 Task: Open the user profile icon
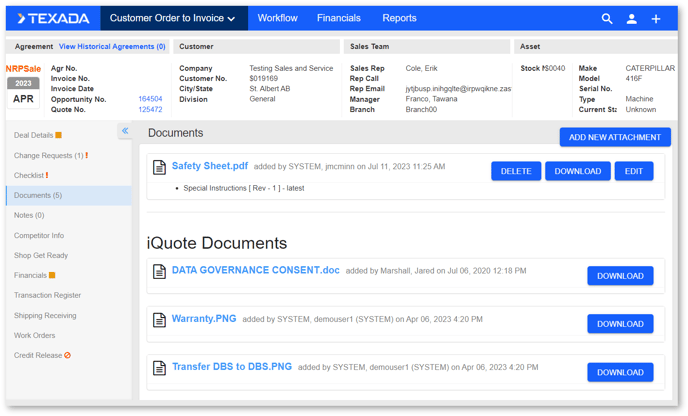[x=631, y=19]
